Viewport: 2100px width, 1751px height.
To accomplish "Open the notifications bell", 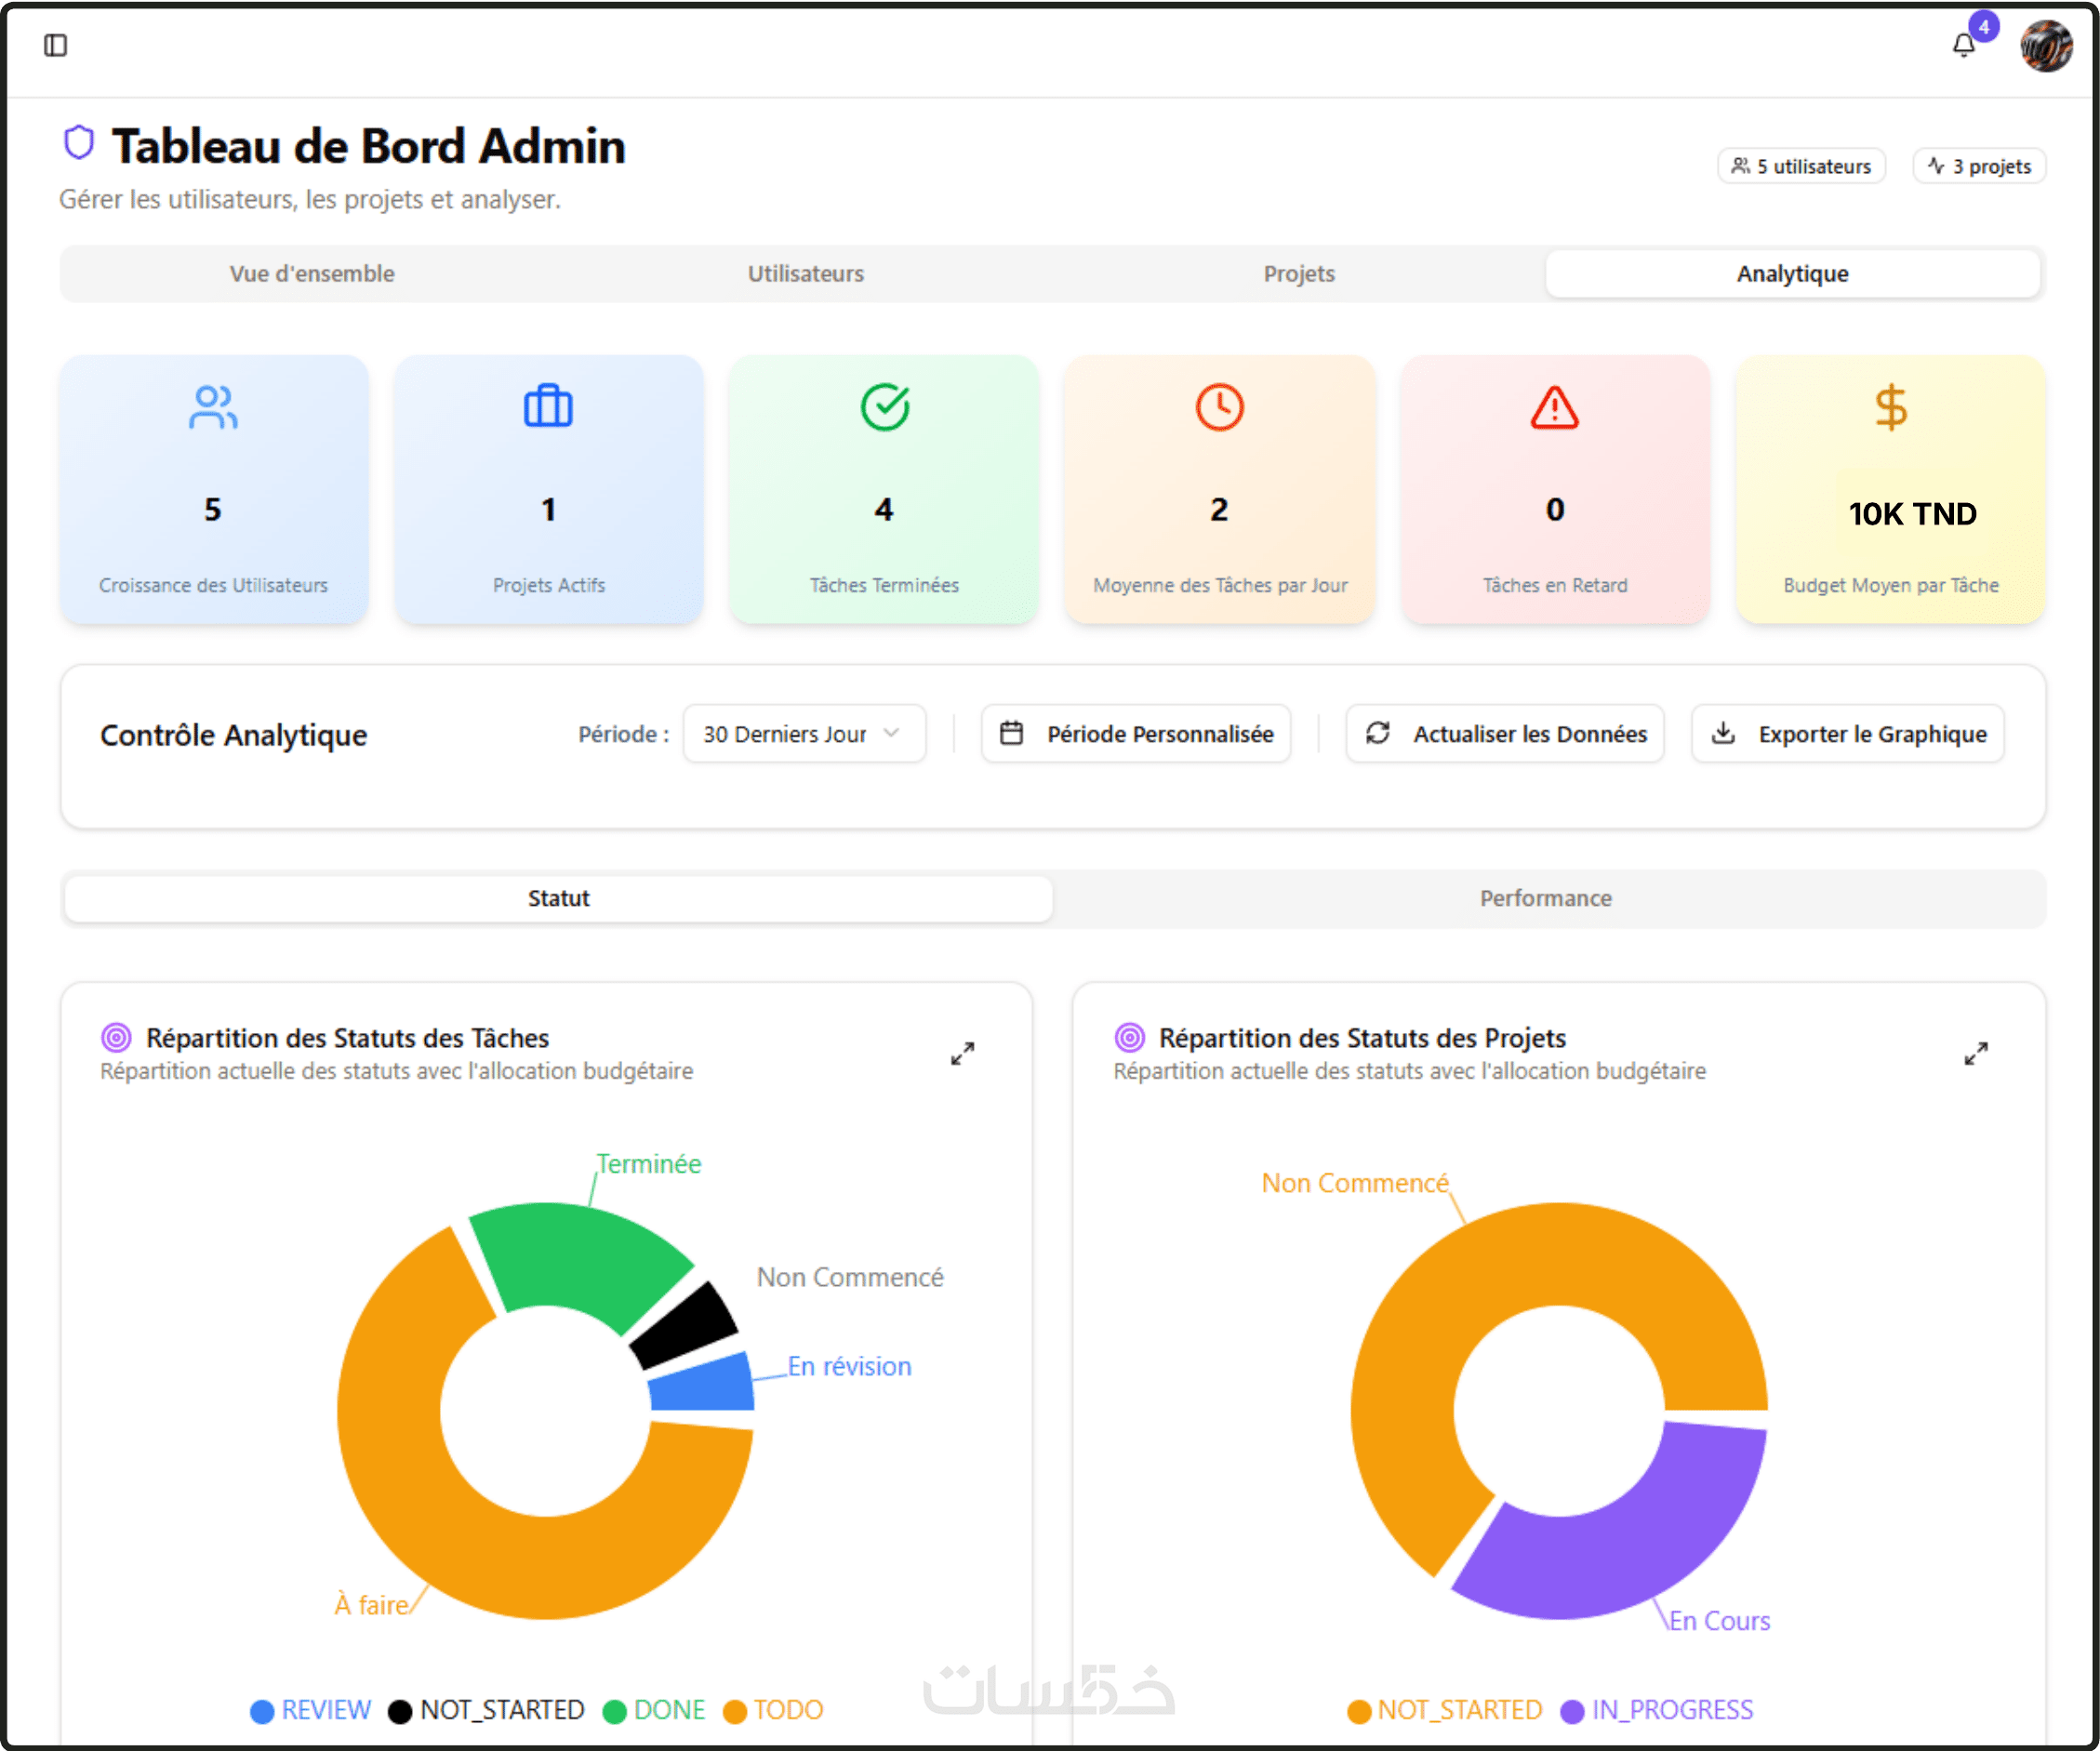I will [1963, 45].
